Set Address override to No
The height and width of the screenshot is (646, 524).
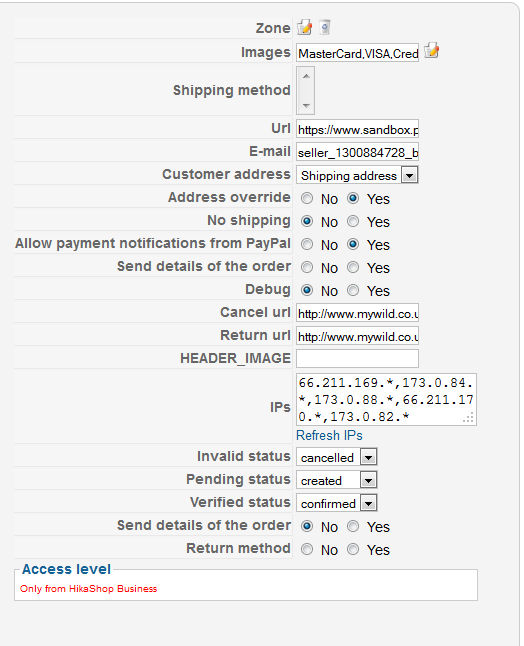click(306, 199)
